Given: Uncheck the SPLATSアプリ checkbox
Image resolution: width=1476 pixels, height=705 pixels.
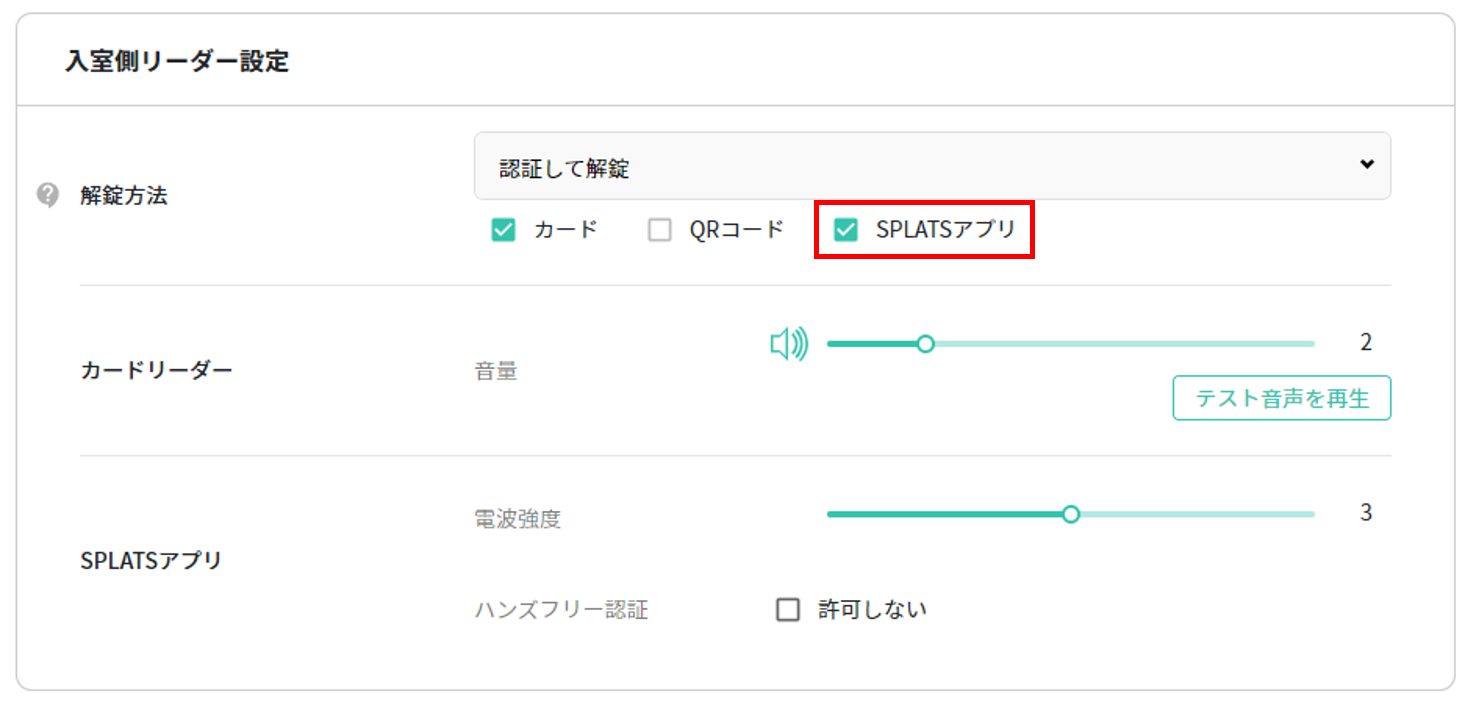Looking at the screenshot, I should 846,231.
